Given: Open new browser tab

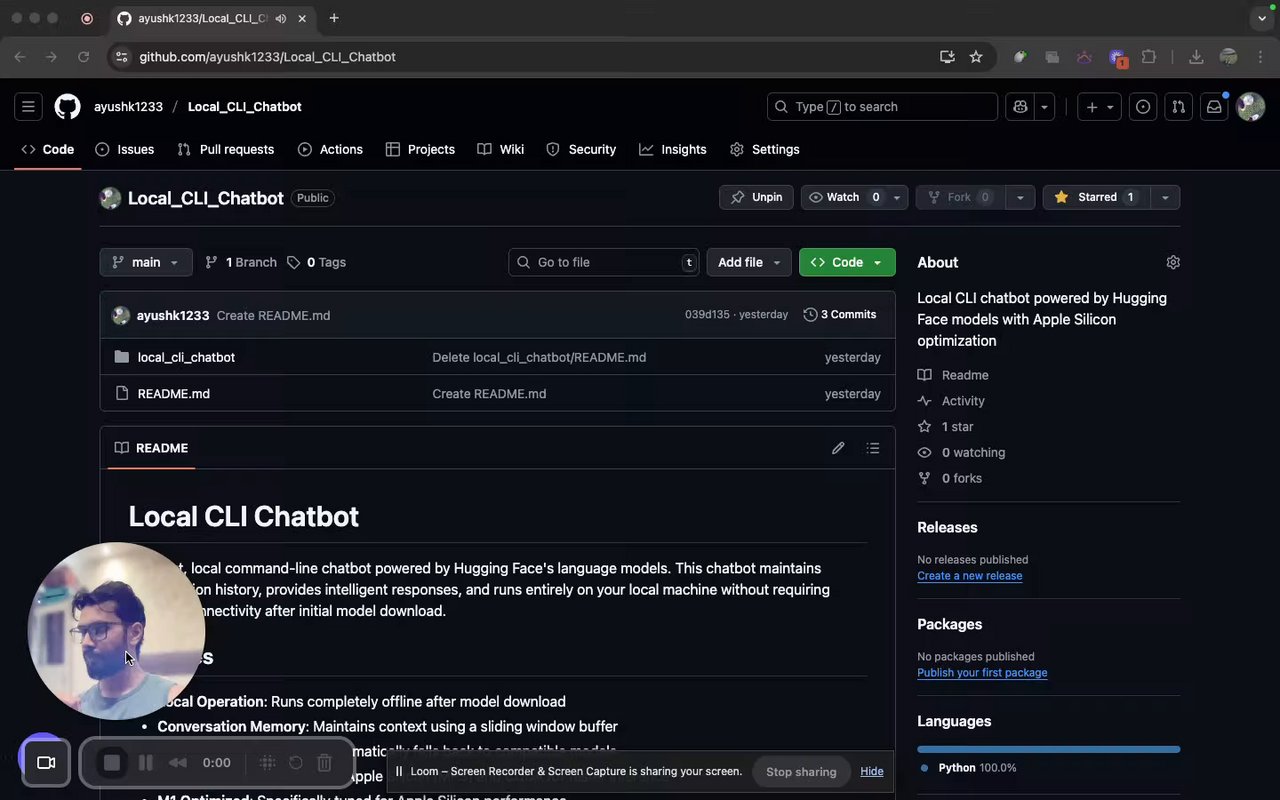Looking at the screenshot, I should coord(334,18).
